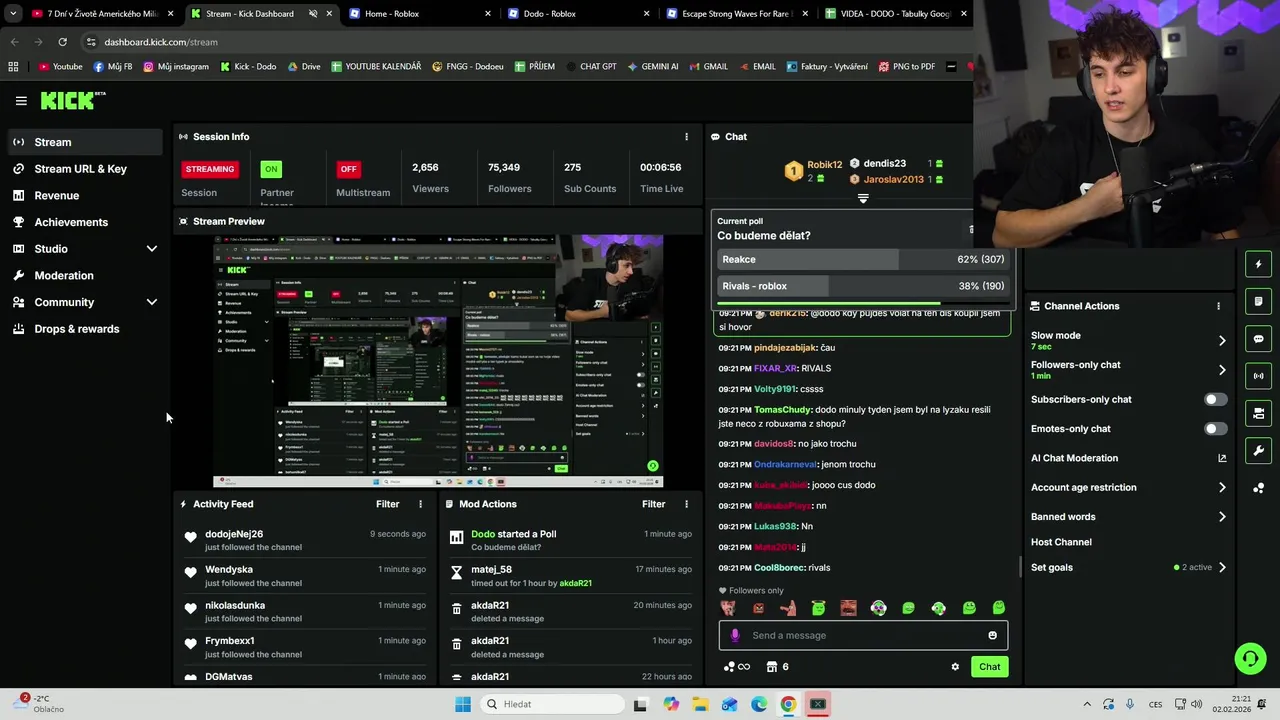
Task: Enable Emotes-only chat
Action: point(1215,429)
